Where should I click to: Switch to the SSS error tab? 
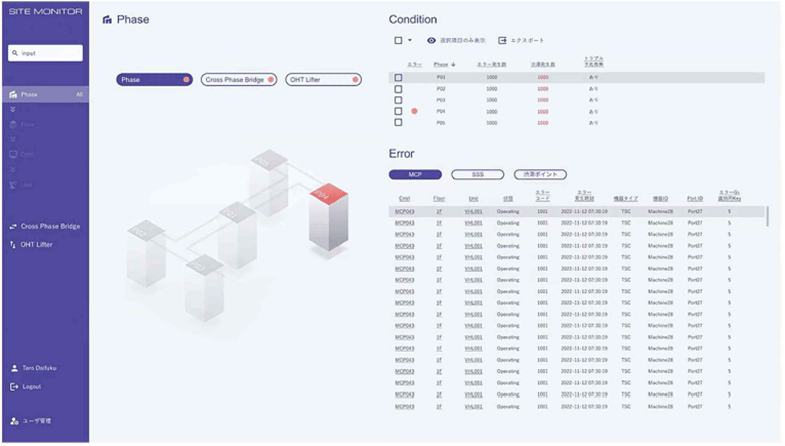(x=477, y=174)
